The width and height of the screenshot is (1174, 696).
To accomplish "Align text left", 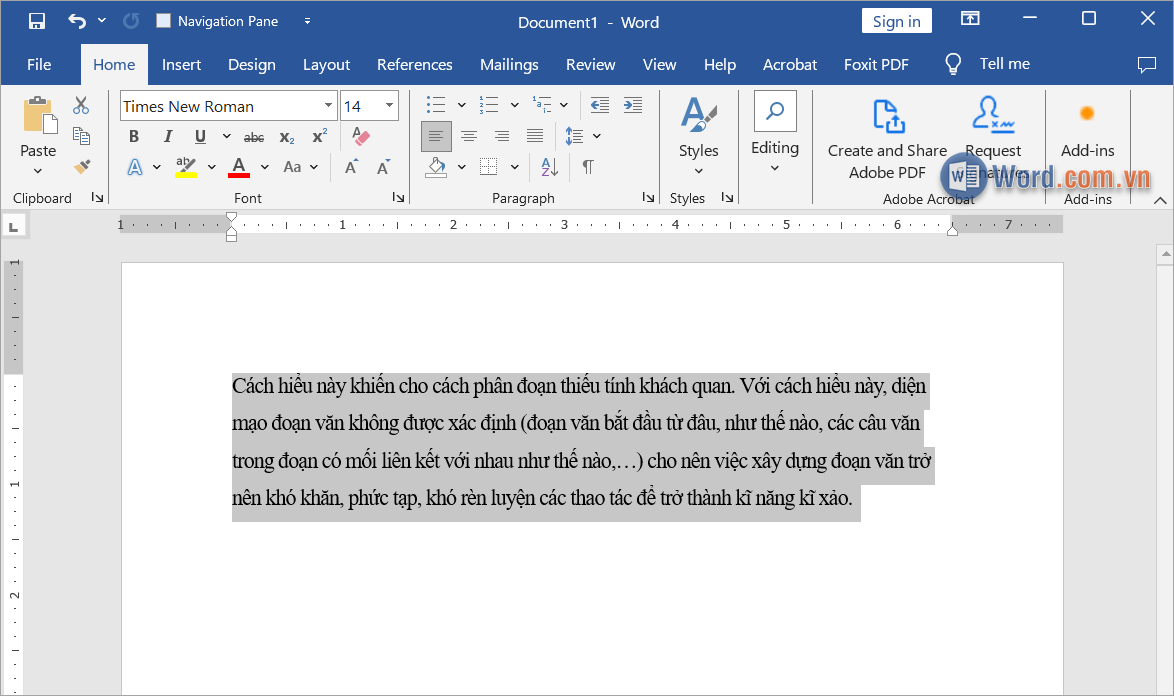I will point(436,136).
